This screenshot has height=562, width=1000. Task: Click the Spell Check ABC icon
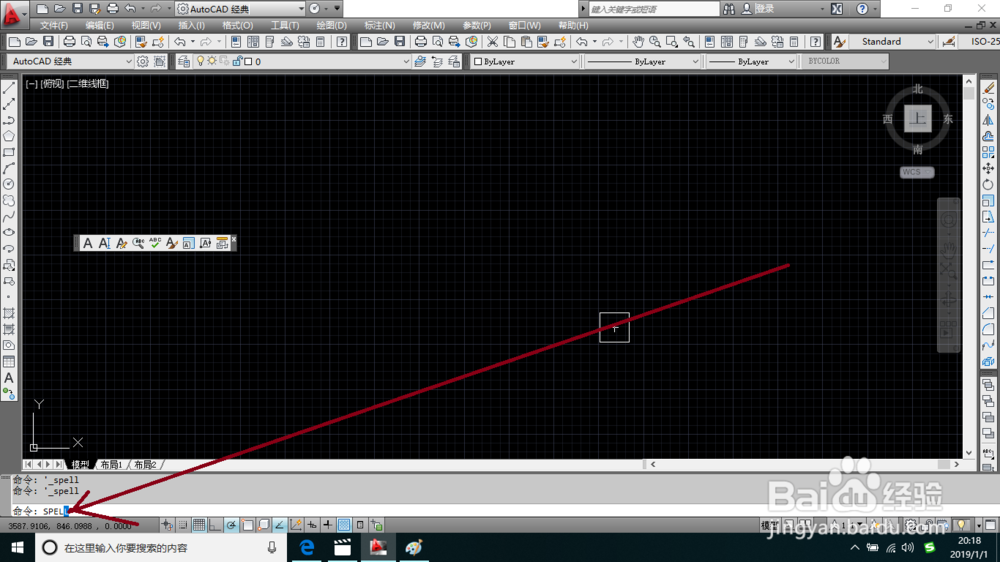coord(155,243)
